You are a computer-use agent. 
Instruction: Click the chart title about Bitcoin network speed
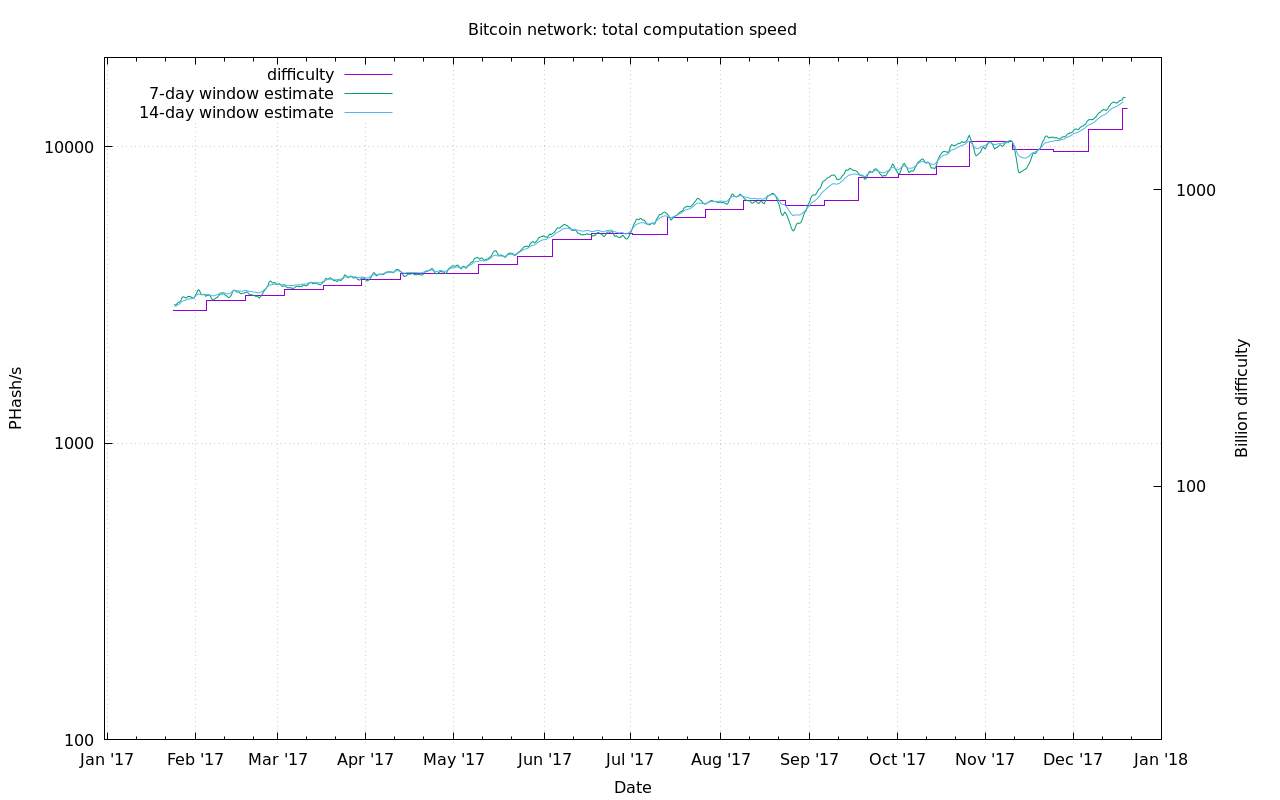(632, 30)
